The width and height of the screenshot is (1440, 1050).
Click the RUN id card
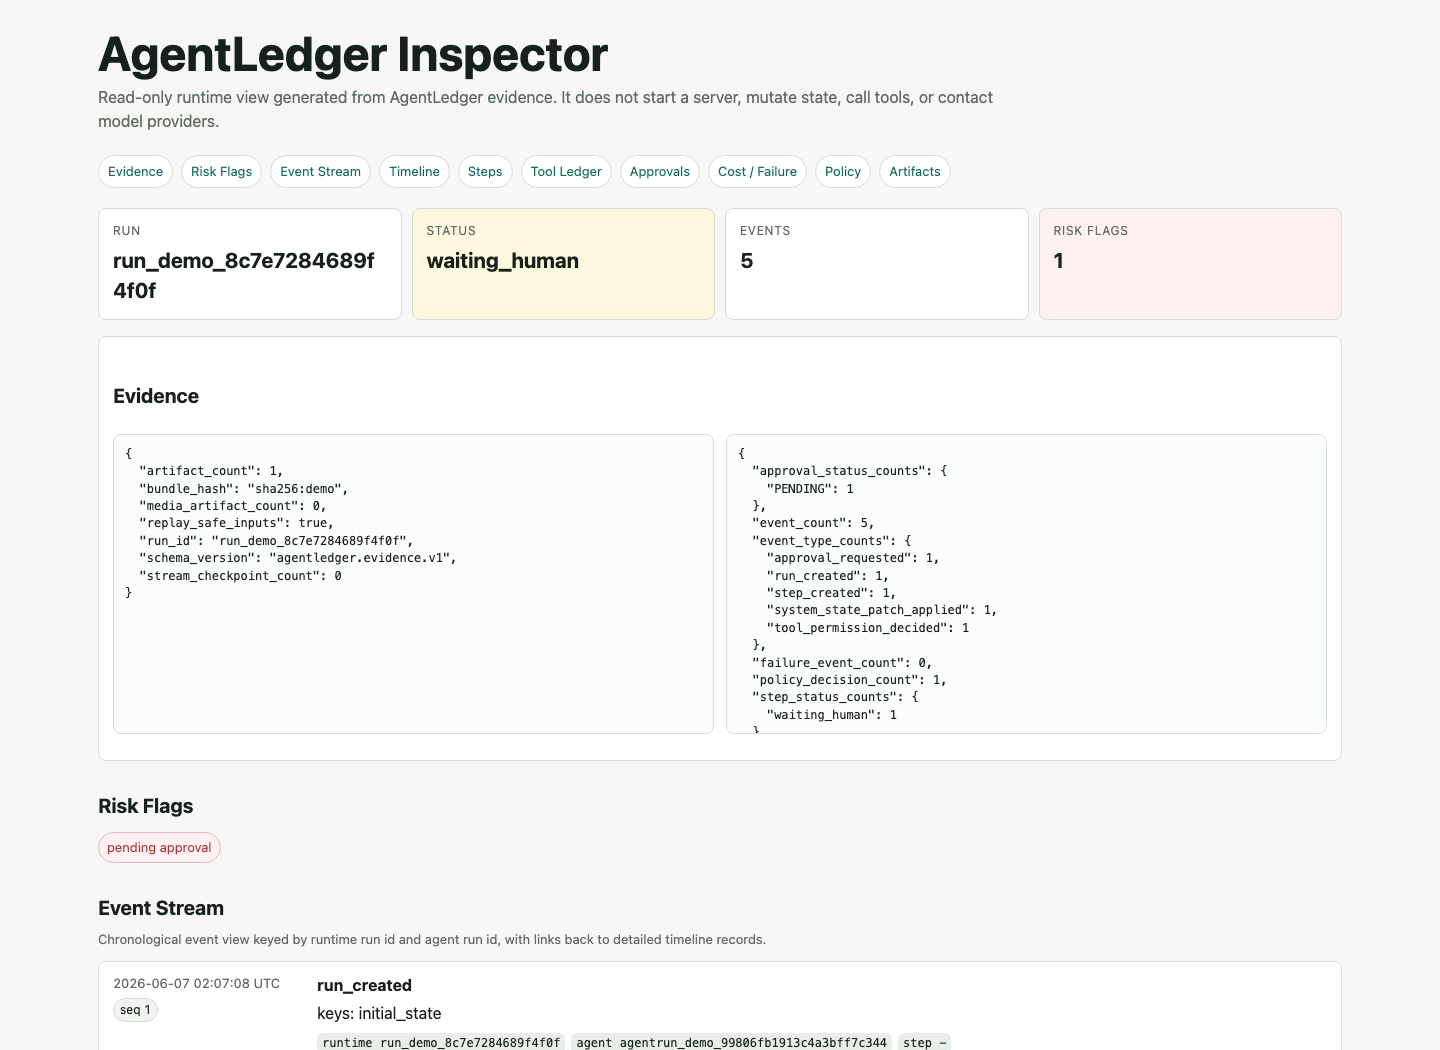click(250, 264)
